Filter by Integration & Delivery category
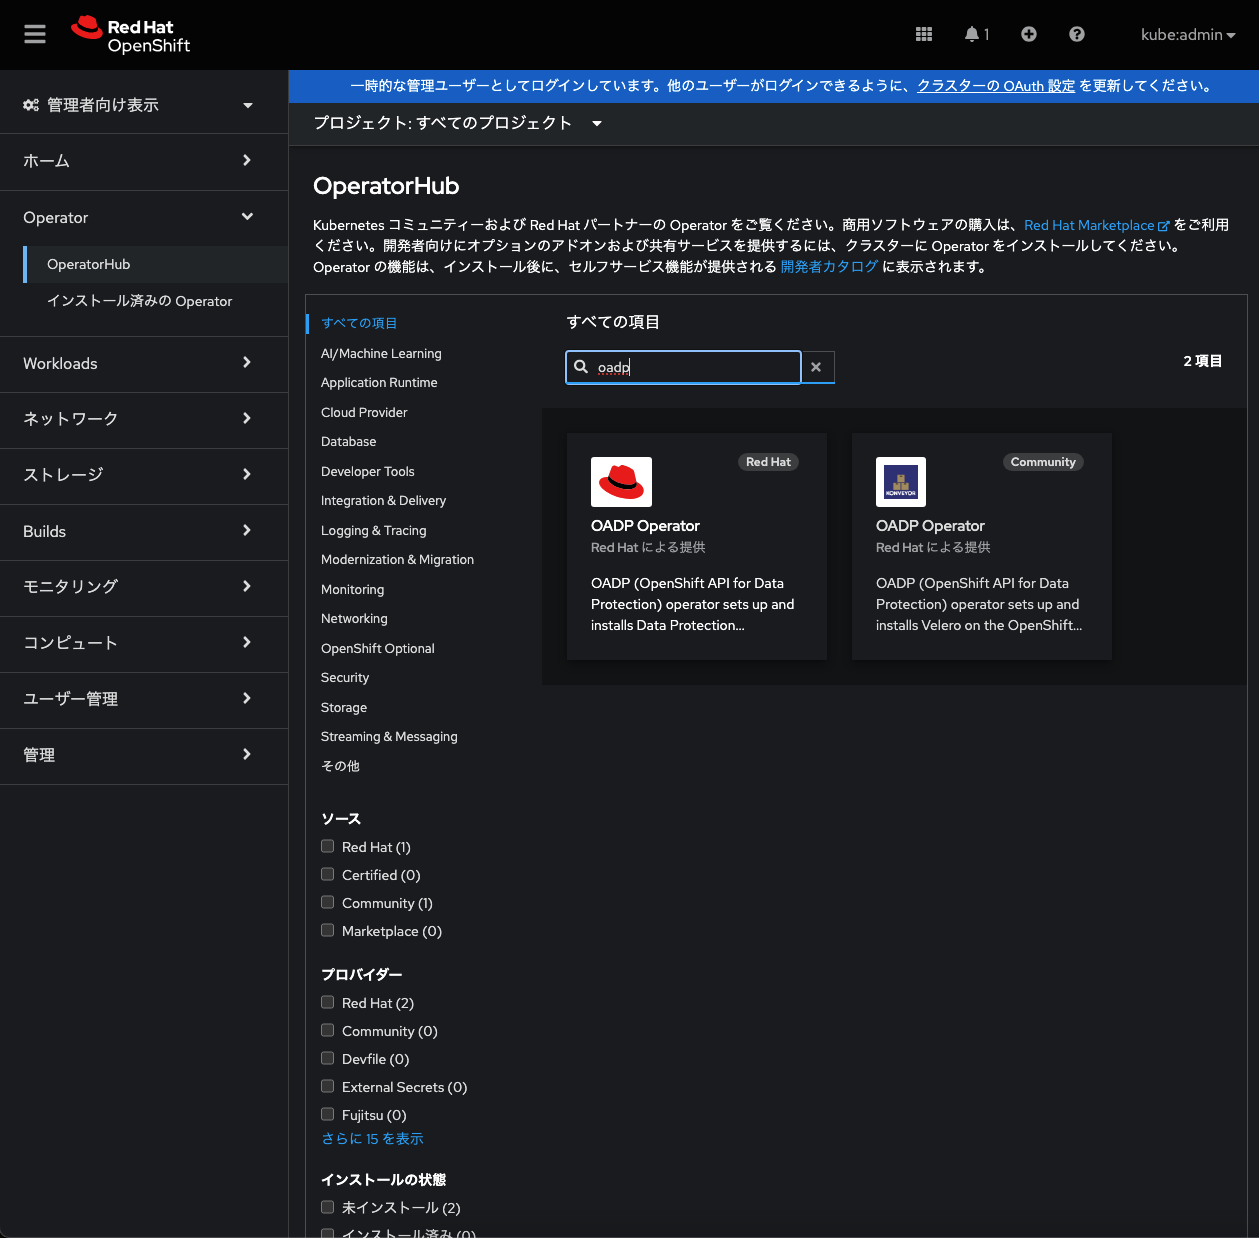Viewport: 1259px width, 1238px height. 383,501
